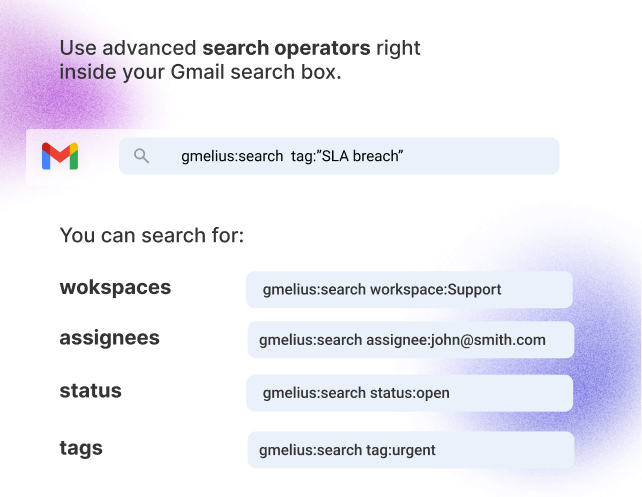The width and height of the screenshot is (642, 497).
Task: Select the assignee:john@smith.com search example field
Action: [411, 340]
